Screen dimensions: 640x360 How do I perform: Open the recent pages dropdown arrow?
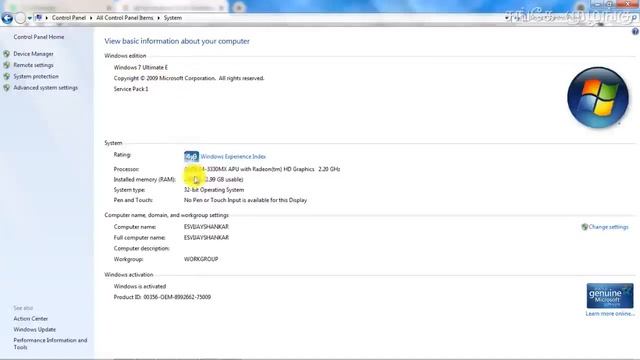[x=29, y=18]
